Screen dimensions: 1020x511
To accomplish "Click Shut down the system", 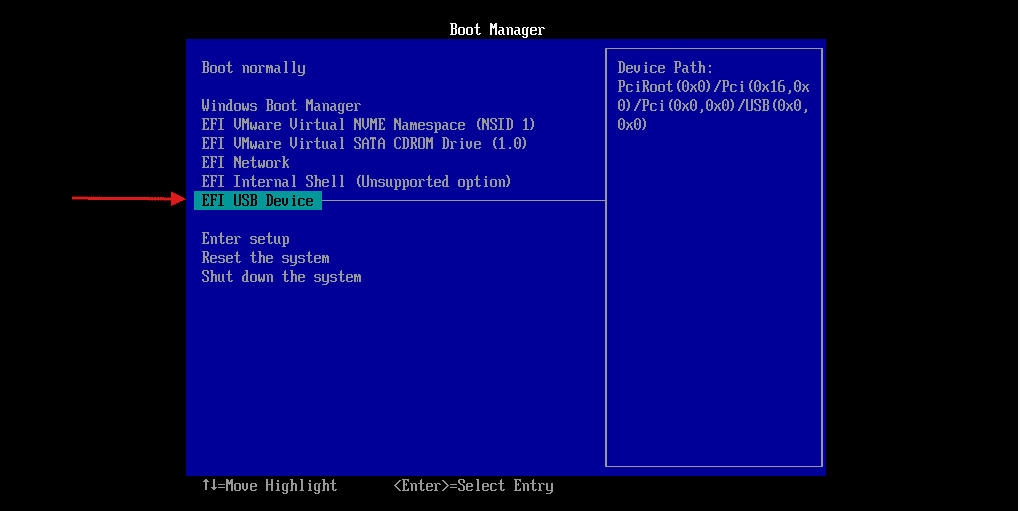I will click(281, 277).
